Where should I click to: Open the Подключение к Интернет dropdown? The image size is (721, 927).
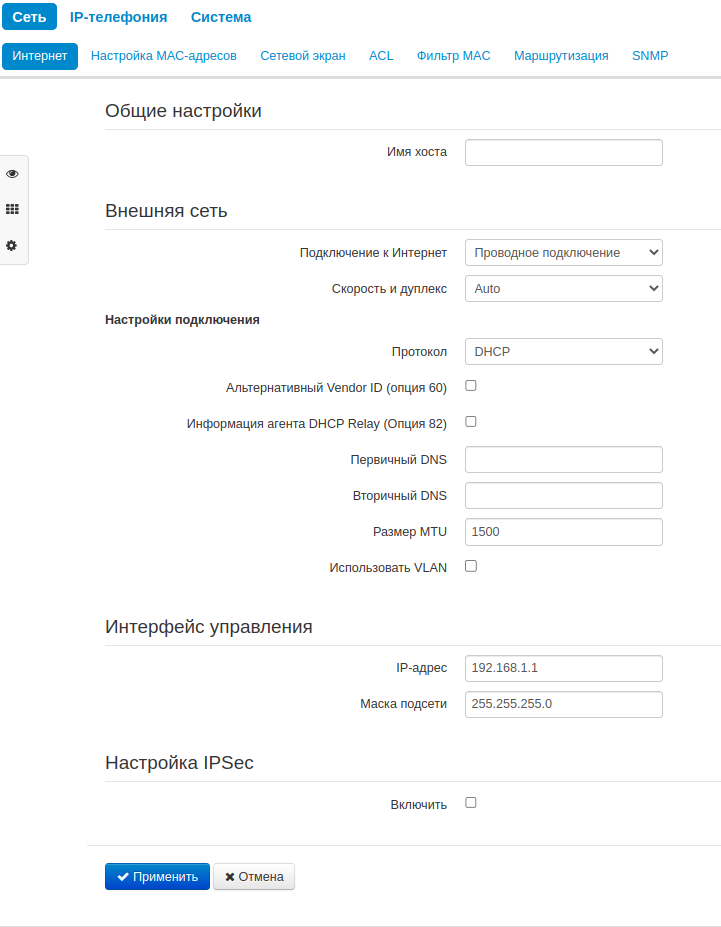563,253
